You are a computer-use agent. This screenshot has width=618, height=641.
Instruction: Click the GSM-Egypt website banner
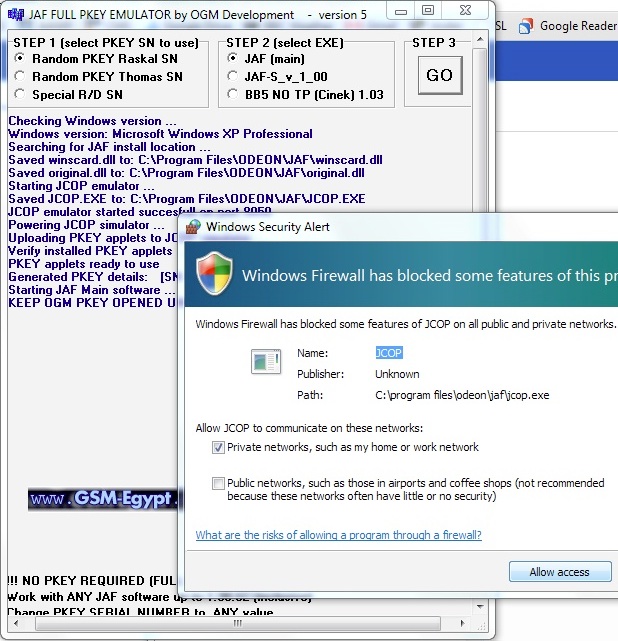[103, 499]
